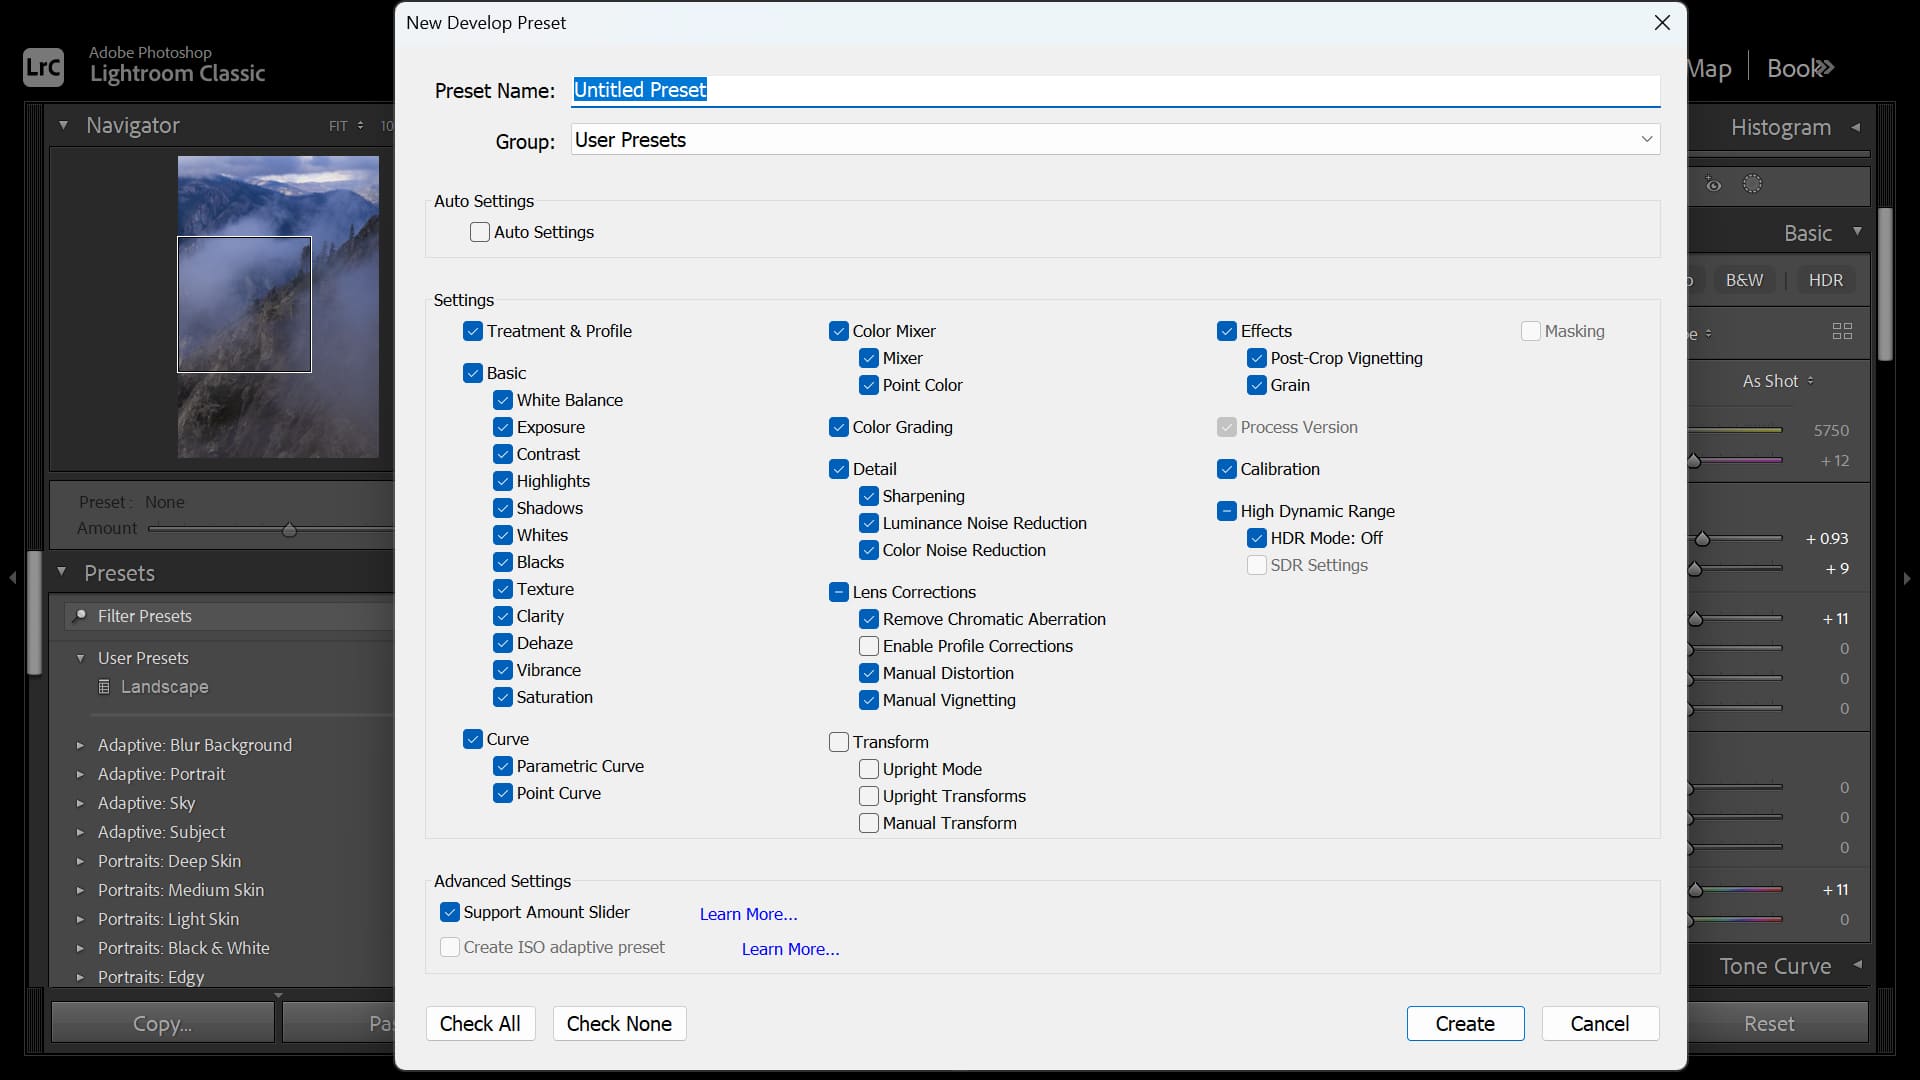Click the preset Amount slider handle
Image resolution: width=1920 pixels, height=1080 pixels.
pyautogui.click(x=289, y=529)
